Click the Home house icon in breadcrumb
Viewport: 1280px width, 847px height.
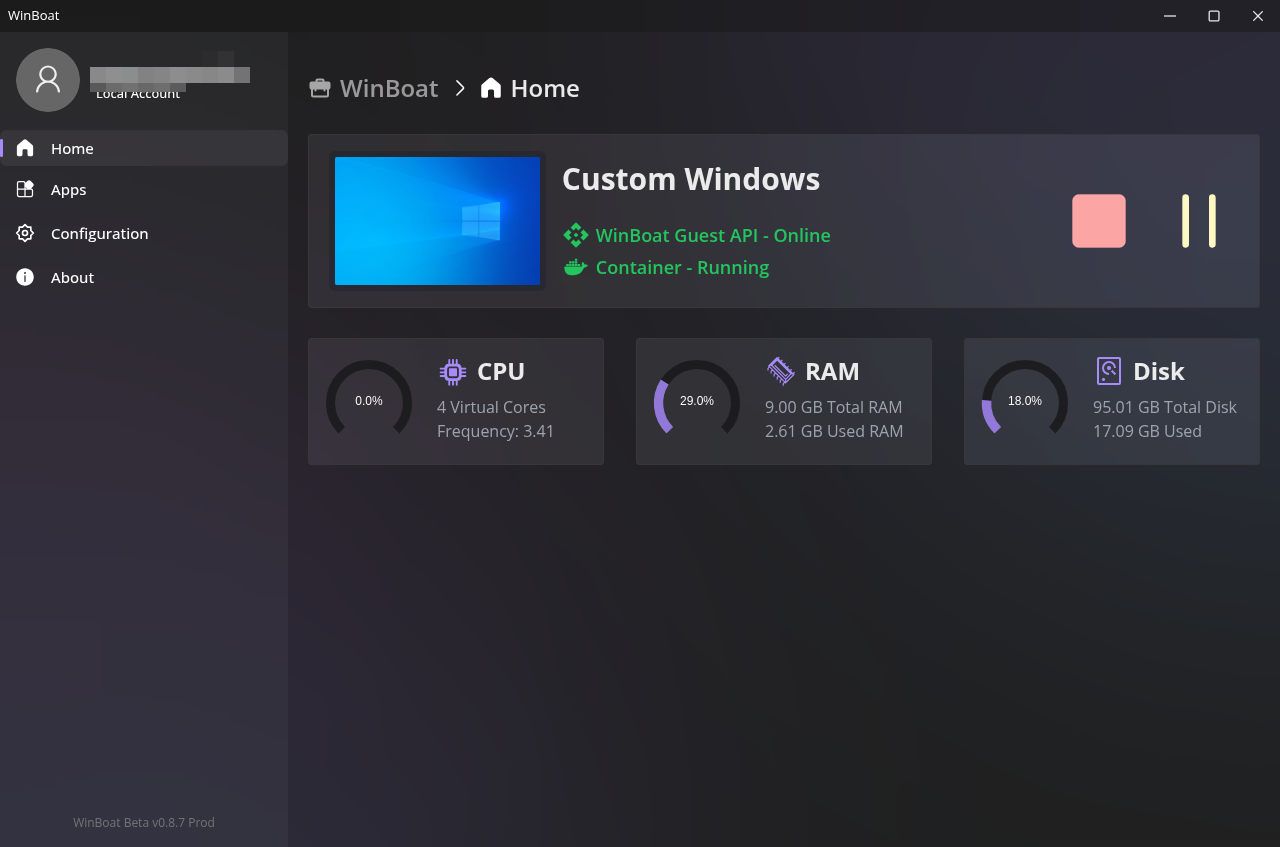click(x=490, y=89)
